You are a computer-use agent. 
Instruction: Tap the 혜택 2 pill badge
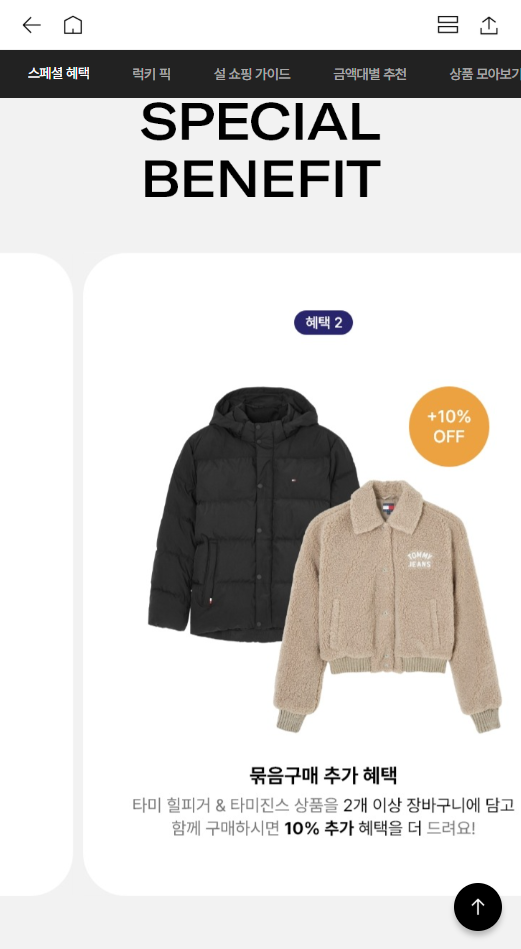coord(324,323)
